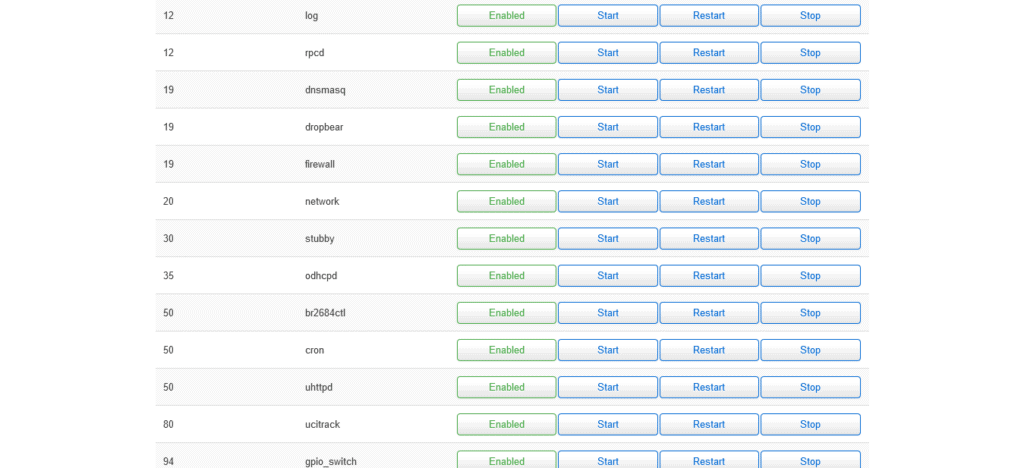Viewport: 1024px width, 468px height.
Task: Stop the dnsmasq service
Action: pos(810,90)
